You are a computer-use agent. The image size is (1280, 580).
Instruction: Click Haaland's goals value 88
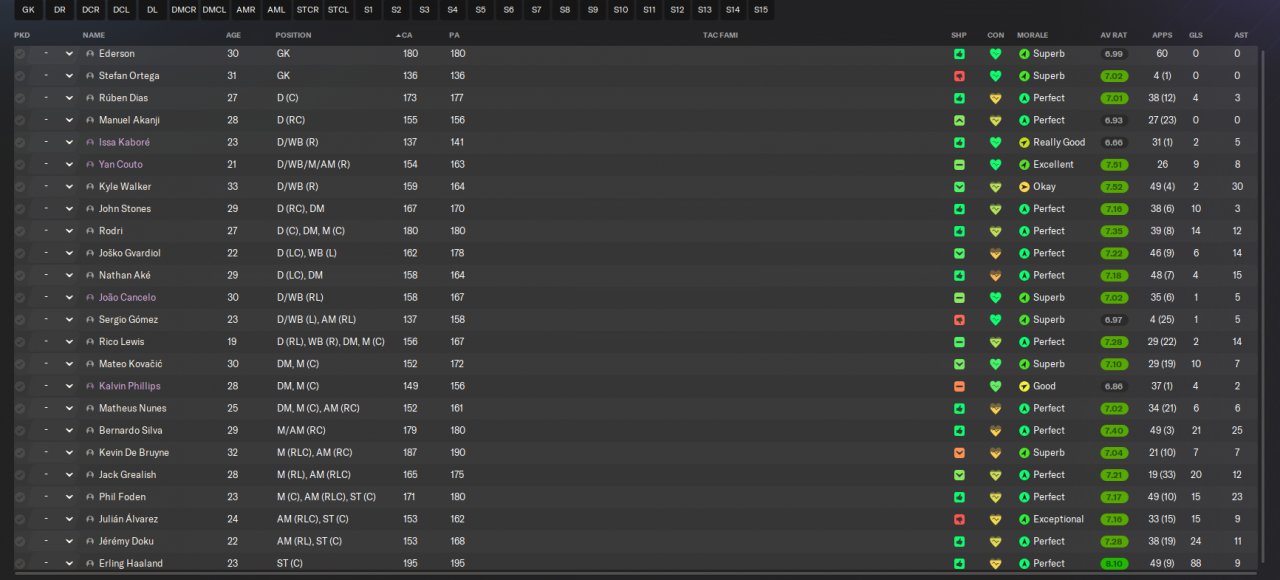(1196, 564)
